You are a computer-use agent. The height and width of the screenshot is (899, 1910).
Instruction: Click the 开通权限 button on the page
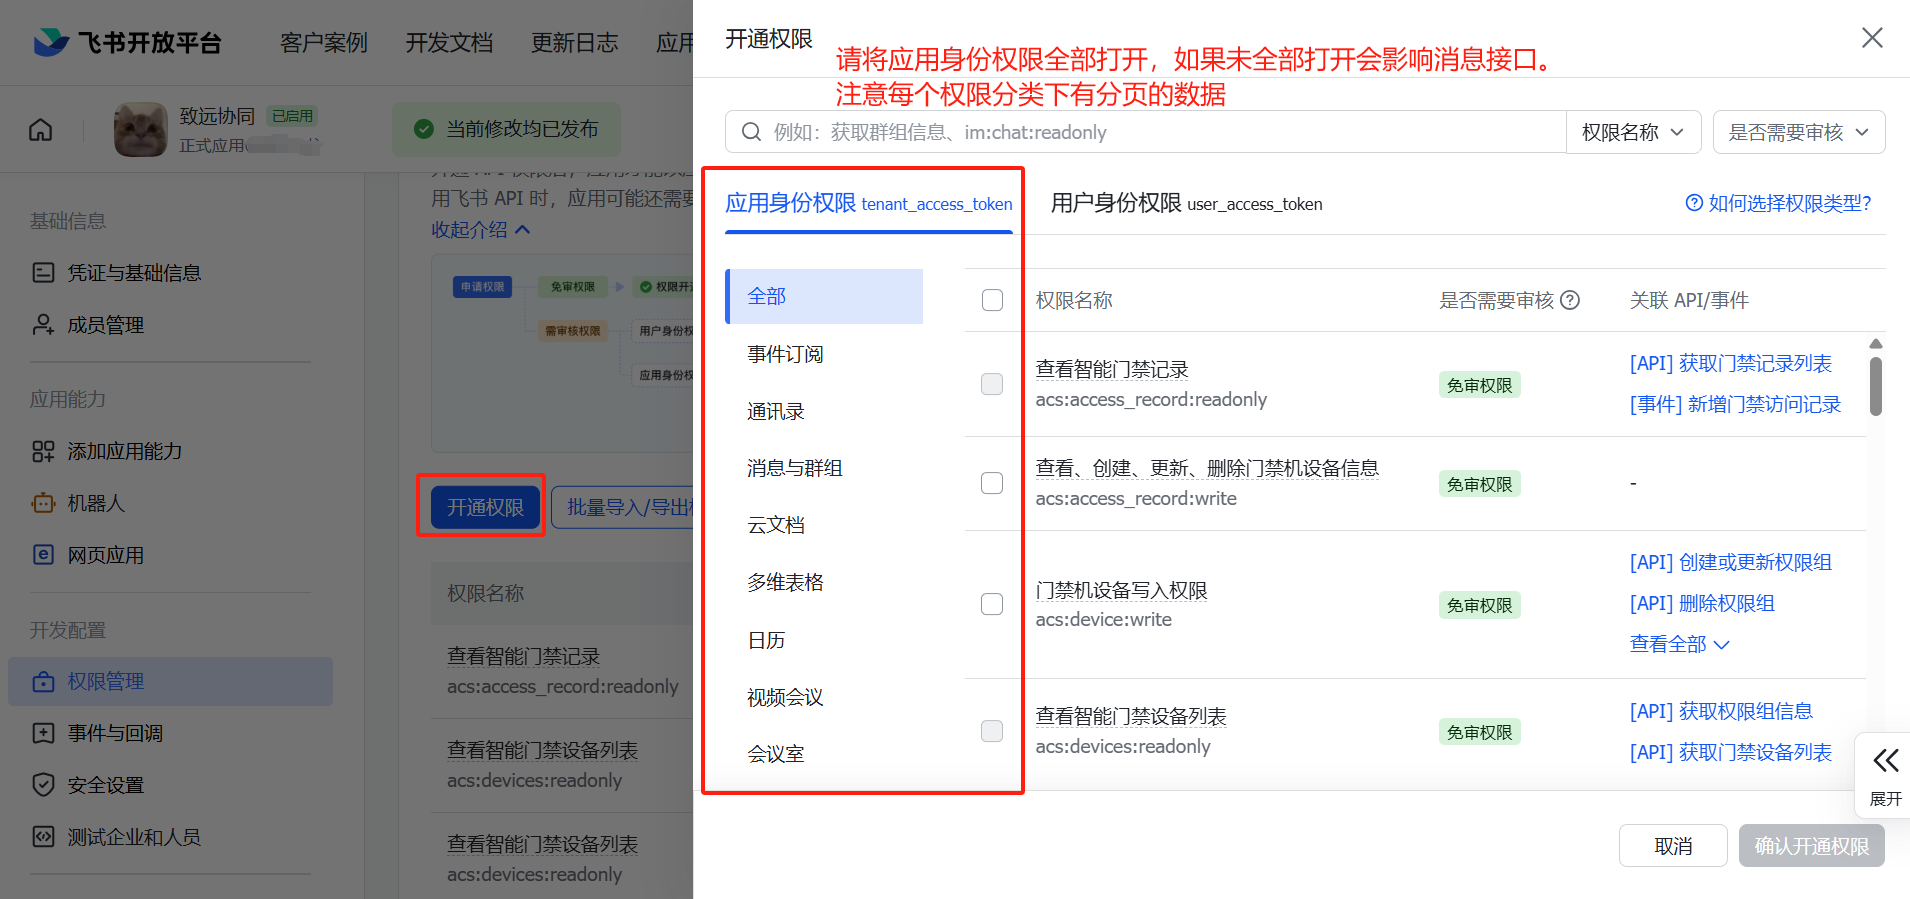click(485, 507)
